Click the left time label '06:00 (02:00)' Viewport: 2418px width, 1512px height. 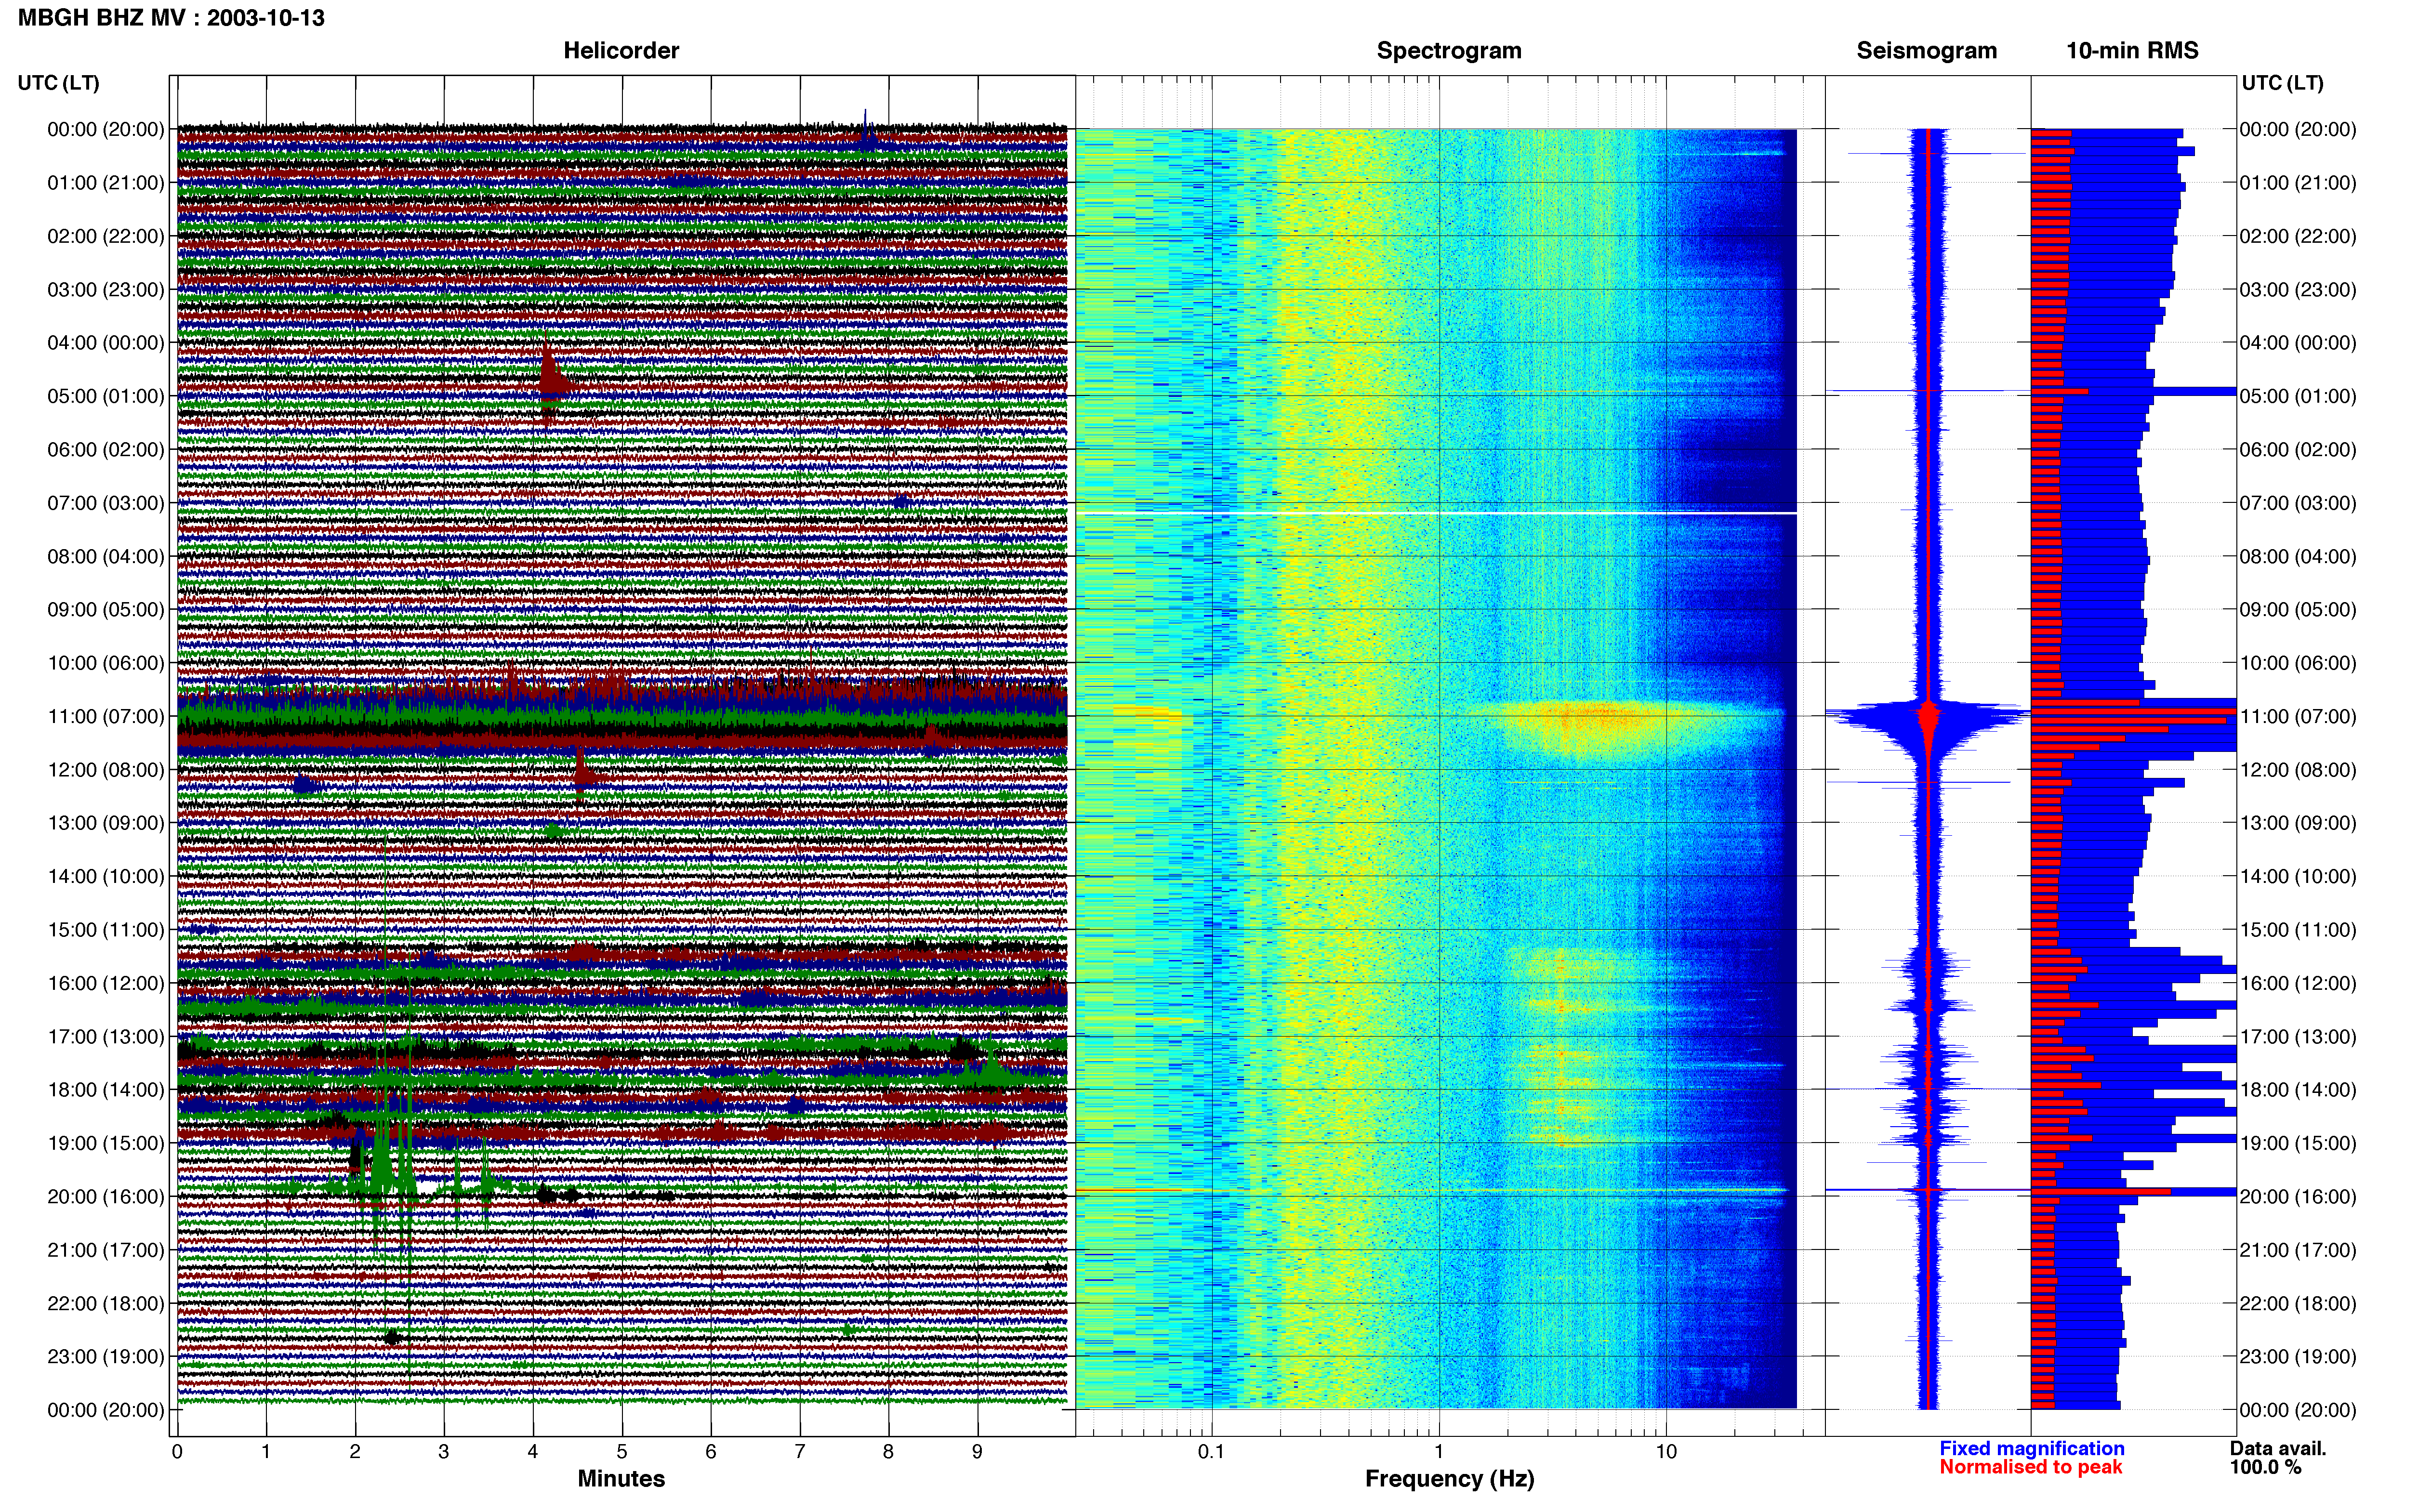106,450
